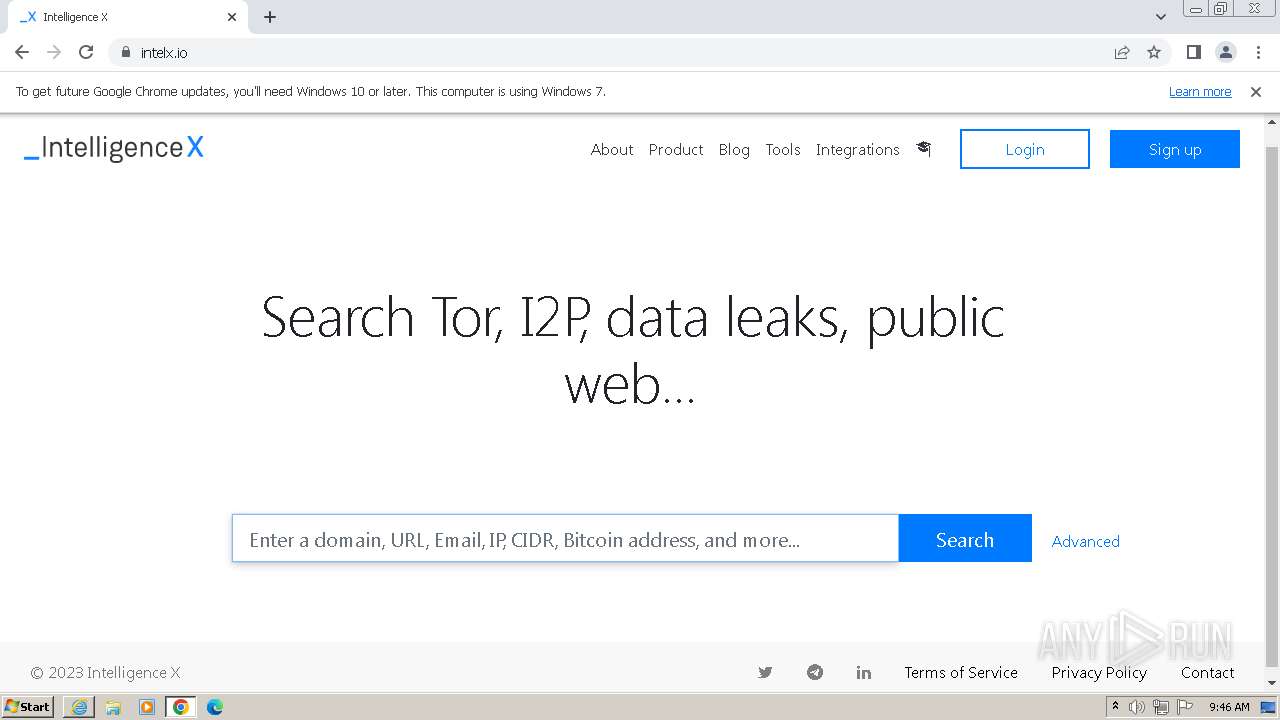Close the Intelligence X tab
The width and height of the screenshot is (1280, 720).
click(232, 17)
